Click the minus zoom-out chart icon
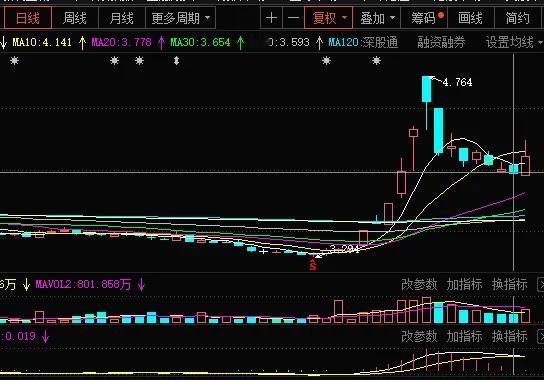This screenshot has width=544, height=380. point(294,18)
